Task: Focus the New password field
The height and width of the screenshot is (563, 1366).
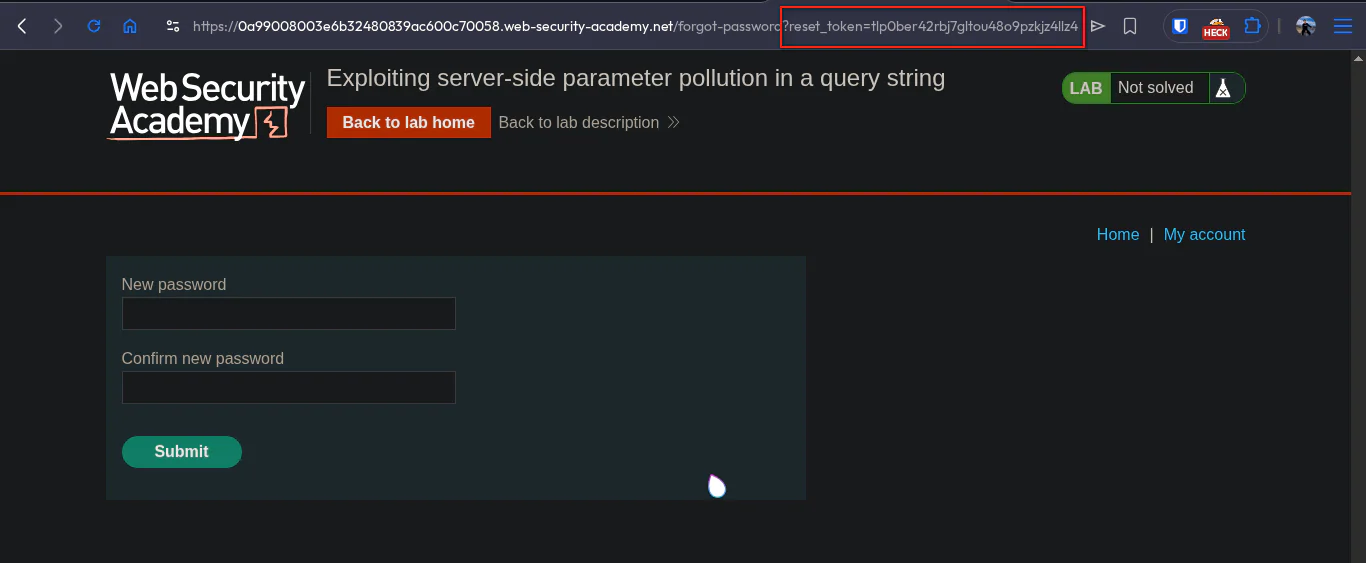Action: 289,313
